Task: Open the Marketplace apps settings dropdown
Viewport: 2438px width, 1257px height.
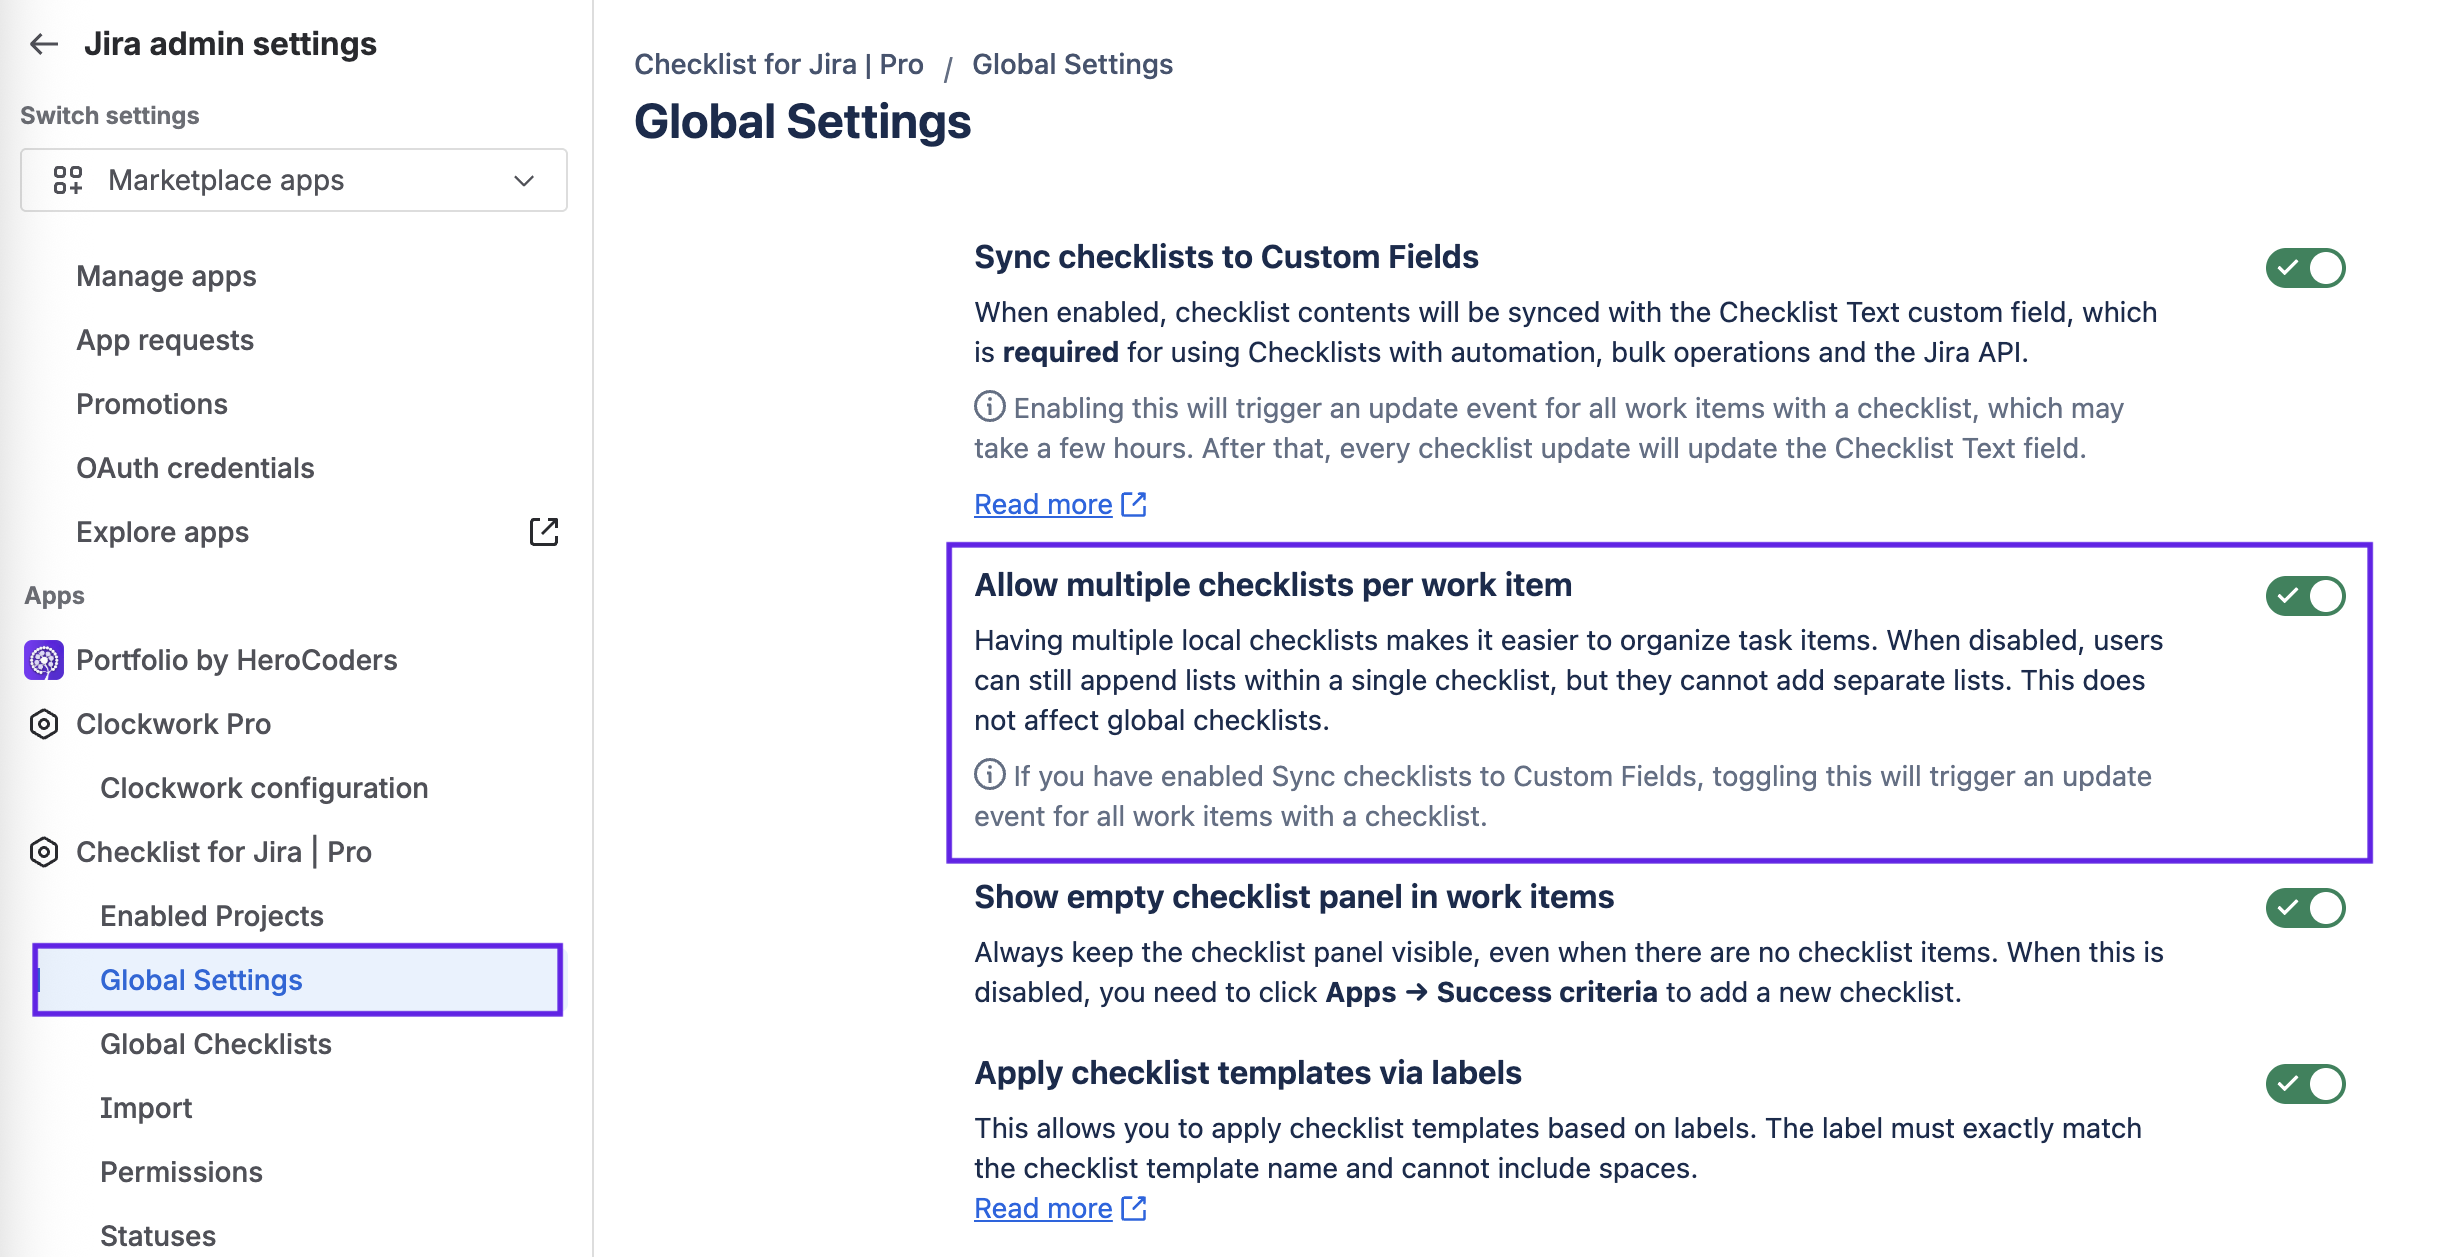Action: [294, 180]
